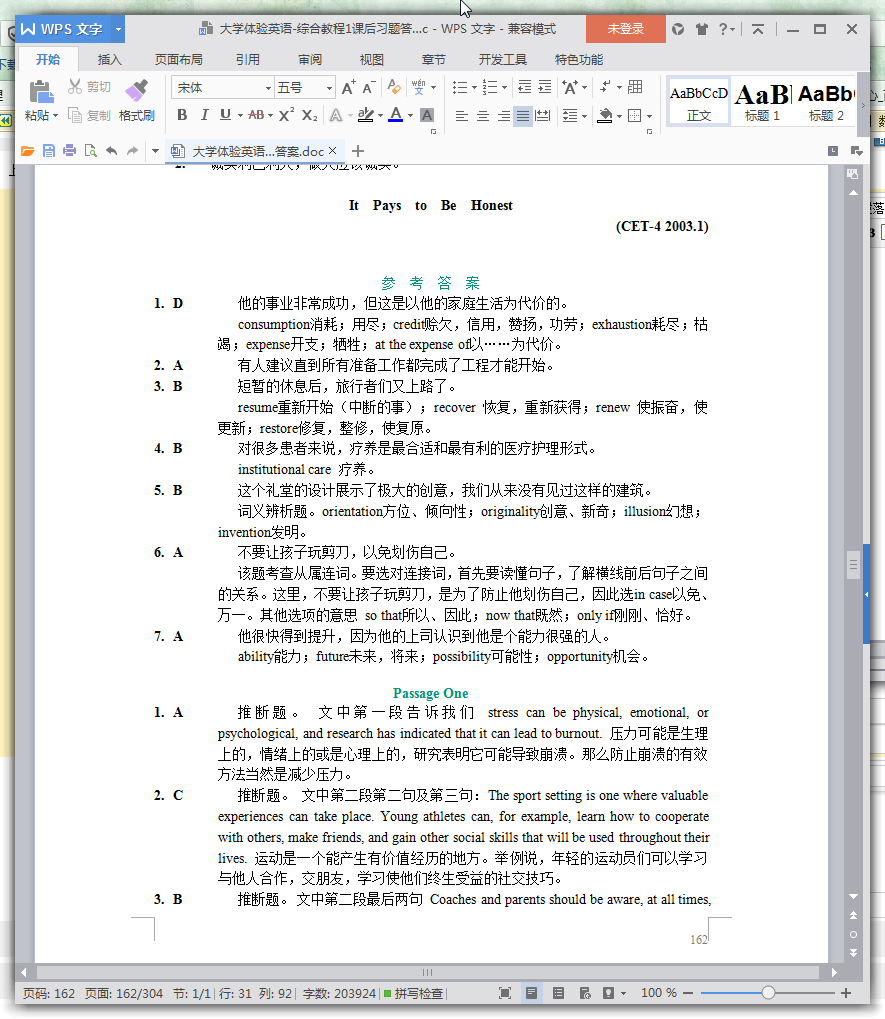Toggle distributed alignment
Viewport: 885px width, 1019px height.
click(543, 116)
